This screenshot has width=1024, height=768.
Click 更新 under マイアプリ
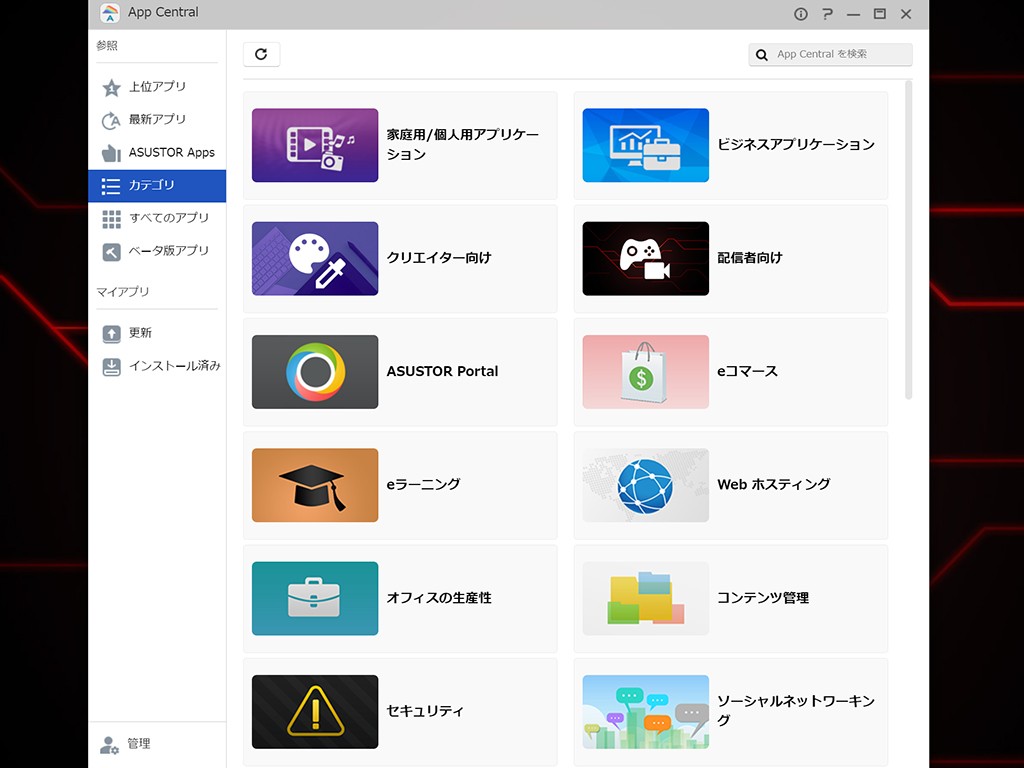tap(140, 333)
